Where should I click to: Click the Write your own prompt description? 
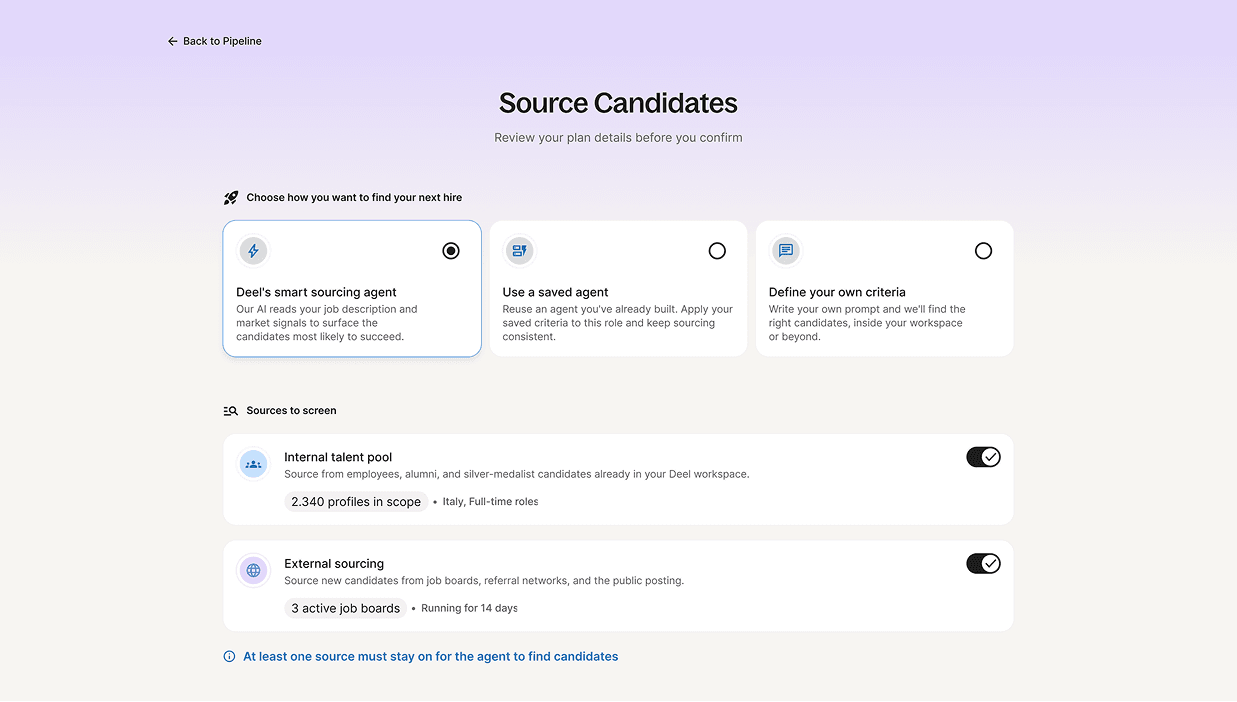click(867, 323)
